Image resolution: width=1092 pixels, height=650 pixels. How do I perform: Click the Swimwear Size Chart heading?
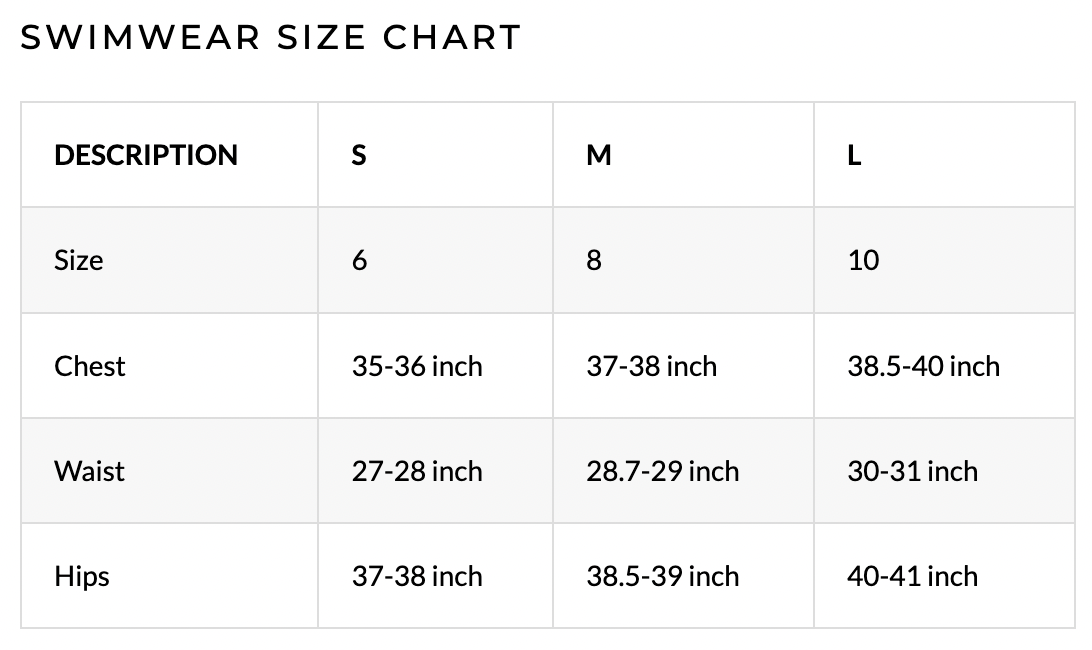(x=271, y=37)
